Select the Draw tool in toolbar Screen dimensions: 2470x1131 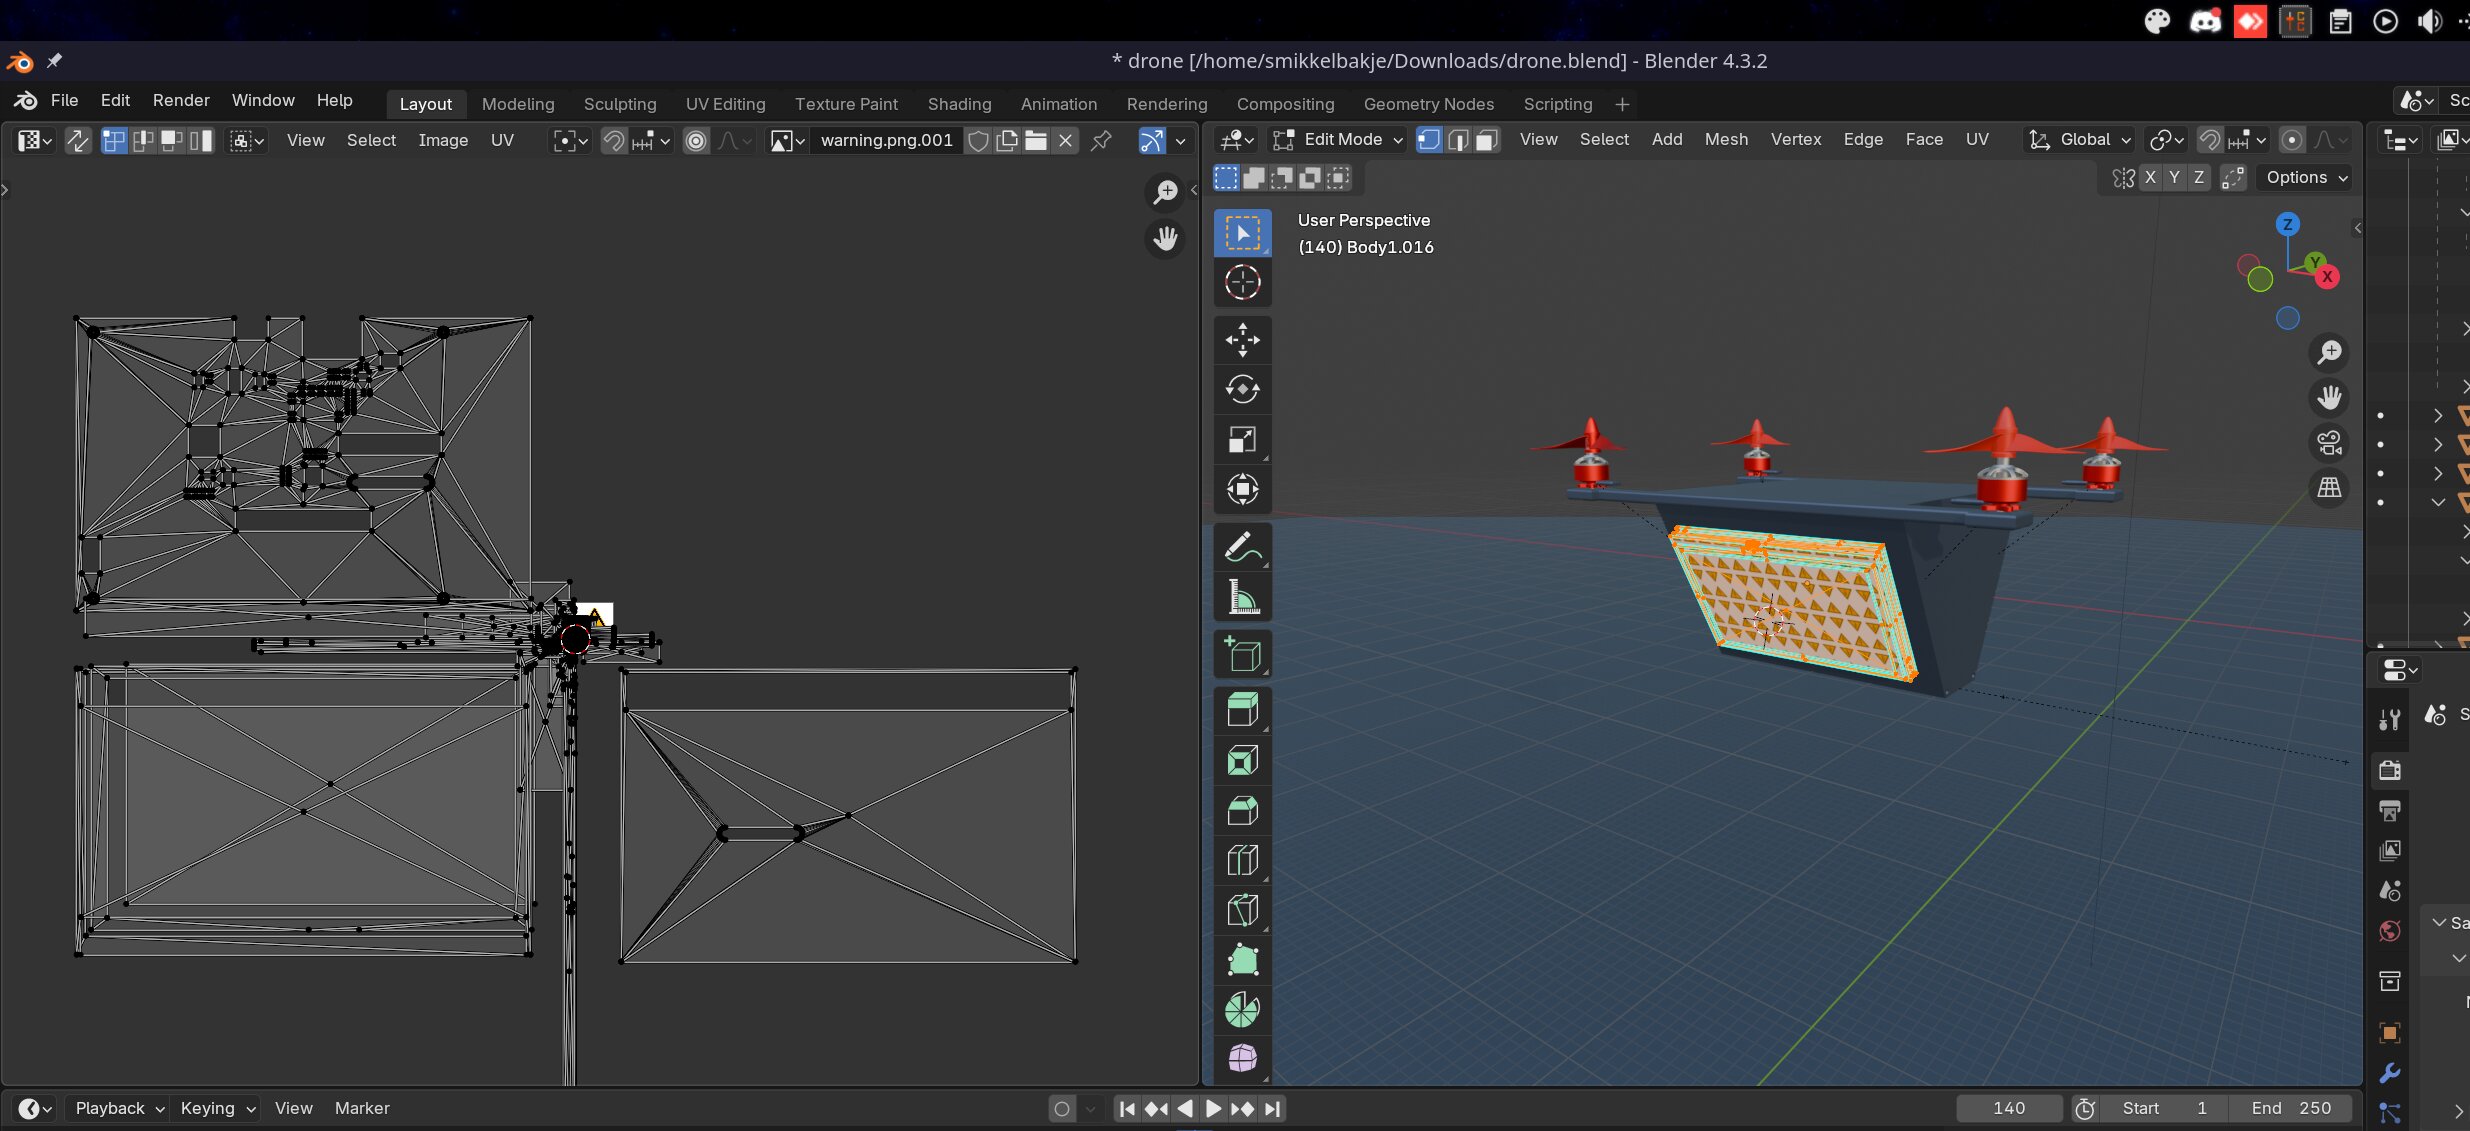[x=1243, y=545]
